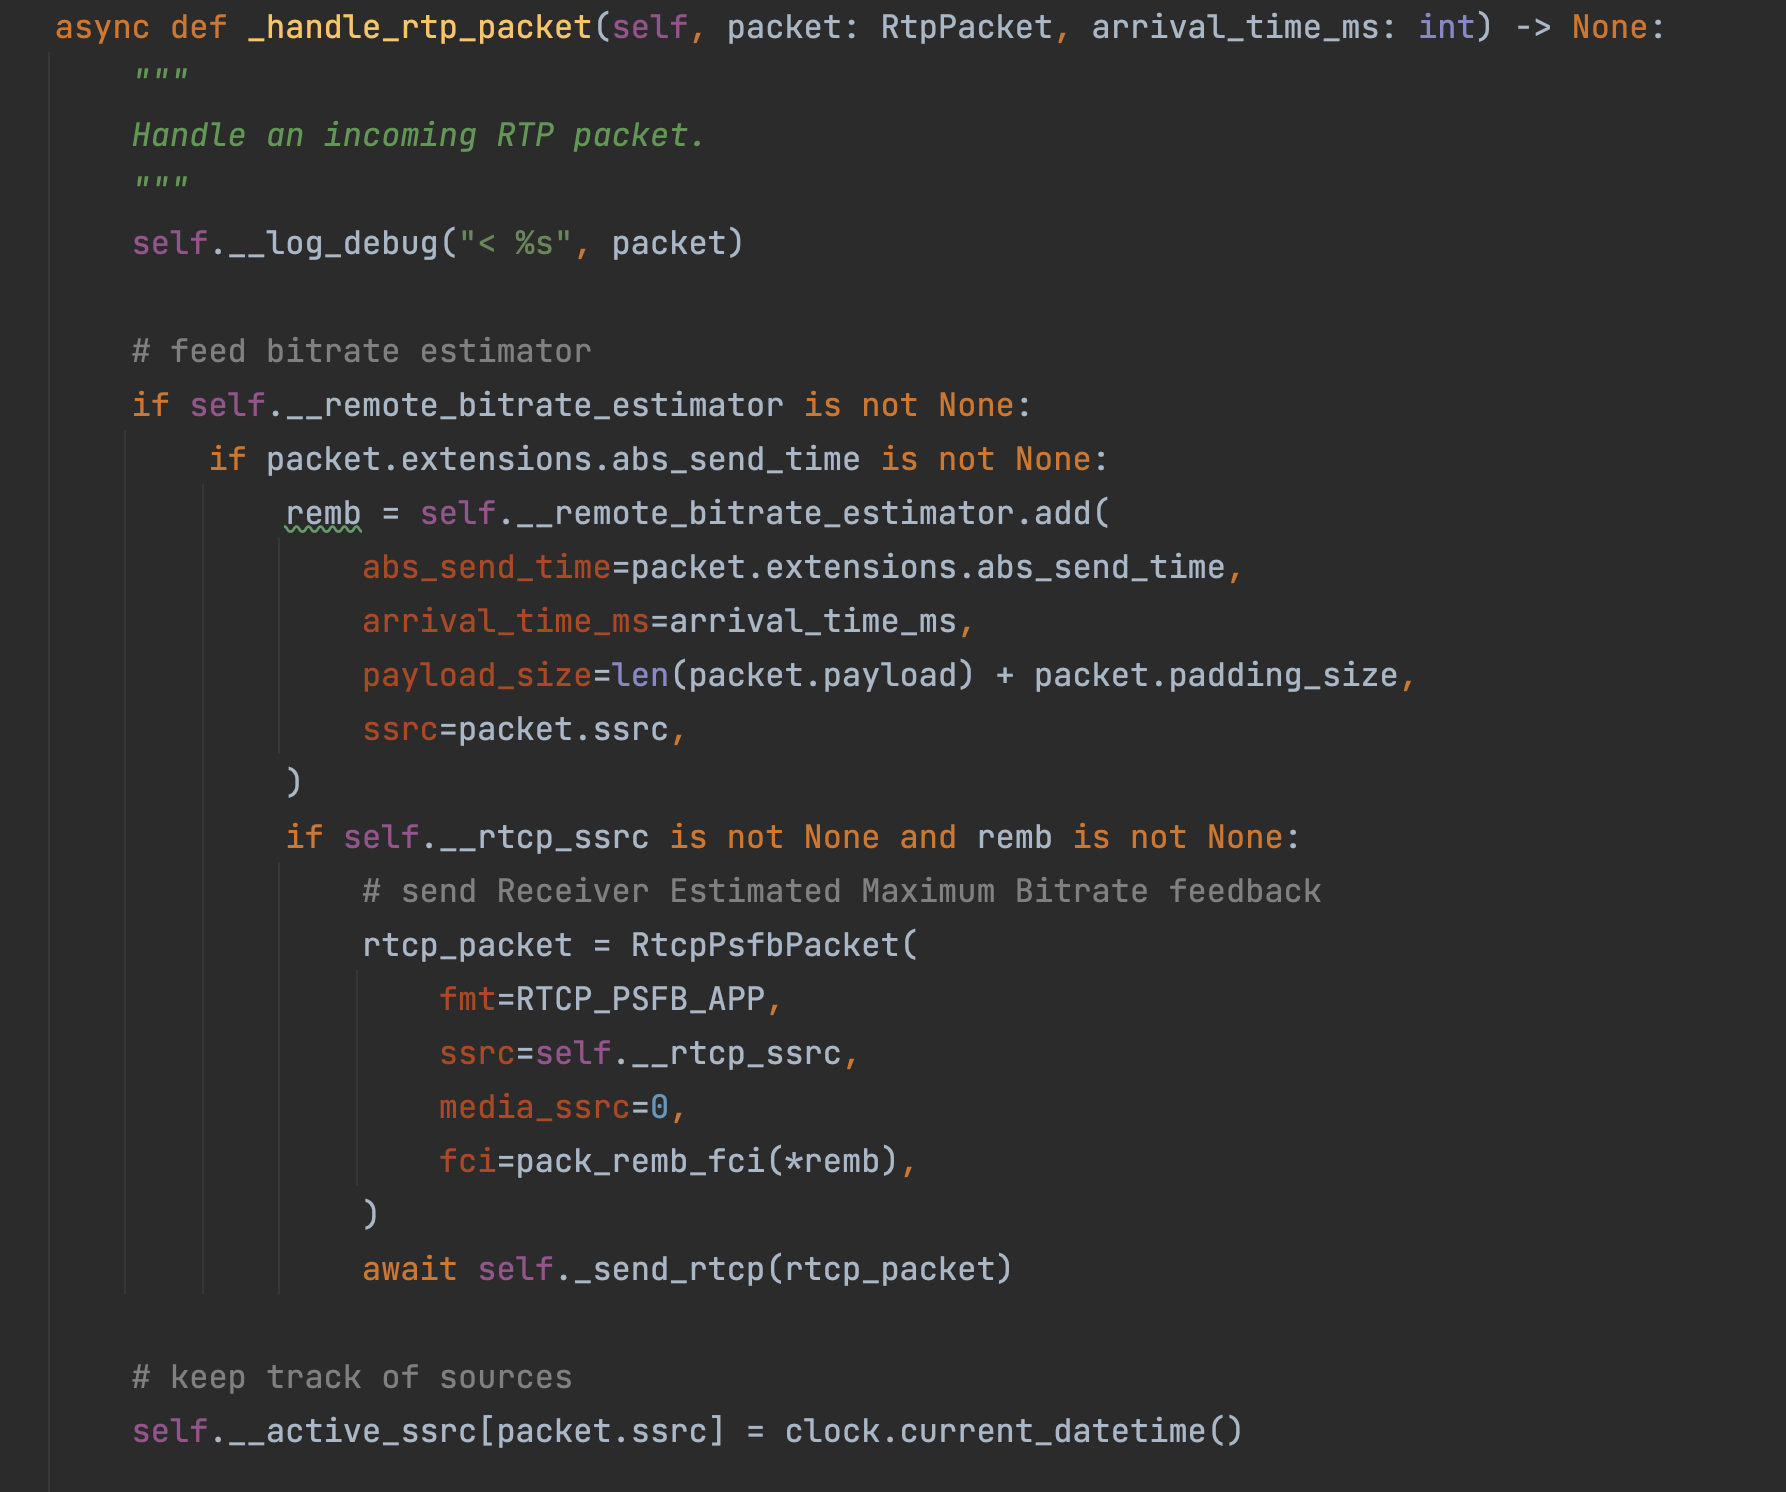Click the squiggly-underlined remb variable
The height and width of the screenshot is (1492, 1786).
point(323,513)
